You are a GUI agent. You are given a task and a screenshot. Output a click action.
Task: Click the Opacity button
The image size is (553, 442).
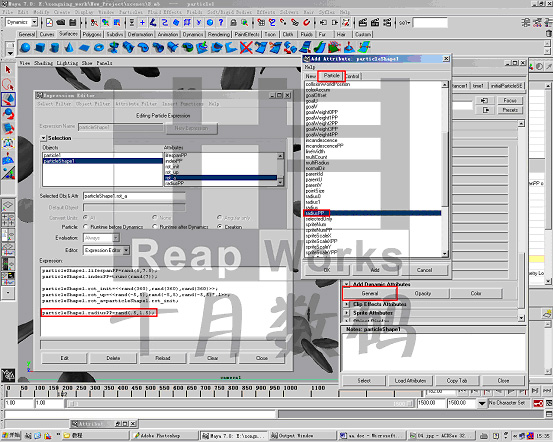[423, 293]
